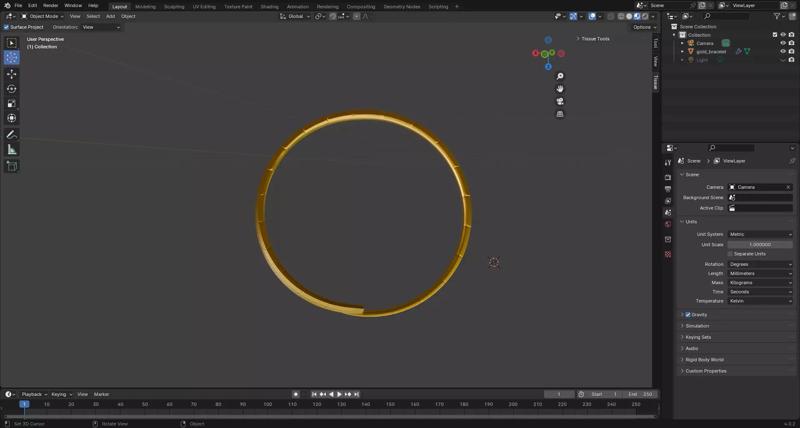Screen dimensions: 800x428
Task: Open the Tool properties tab icon
Action: click(x=668, y=162)
